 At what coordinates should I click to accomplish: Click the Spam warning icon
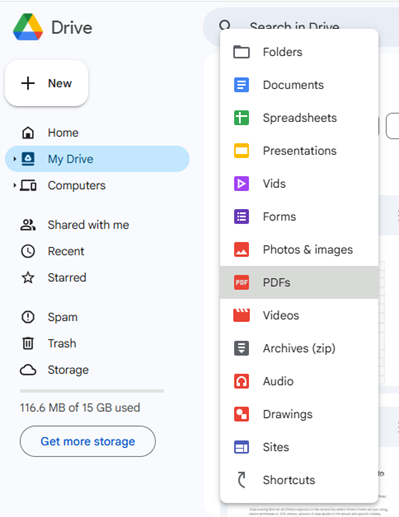point(28,317)
